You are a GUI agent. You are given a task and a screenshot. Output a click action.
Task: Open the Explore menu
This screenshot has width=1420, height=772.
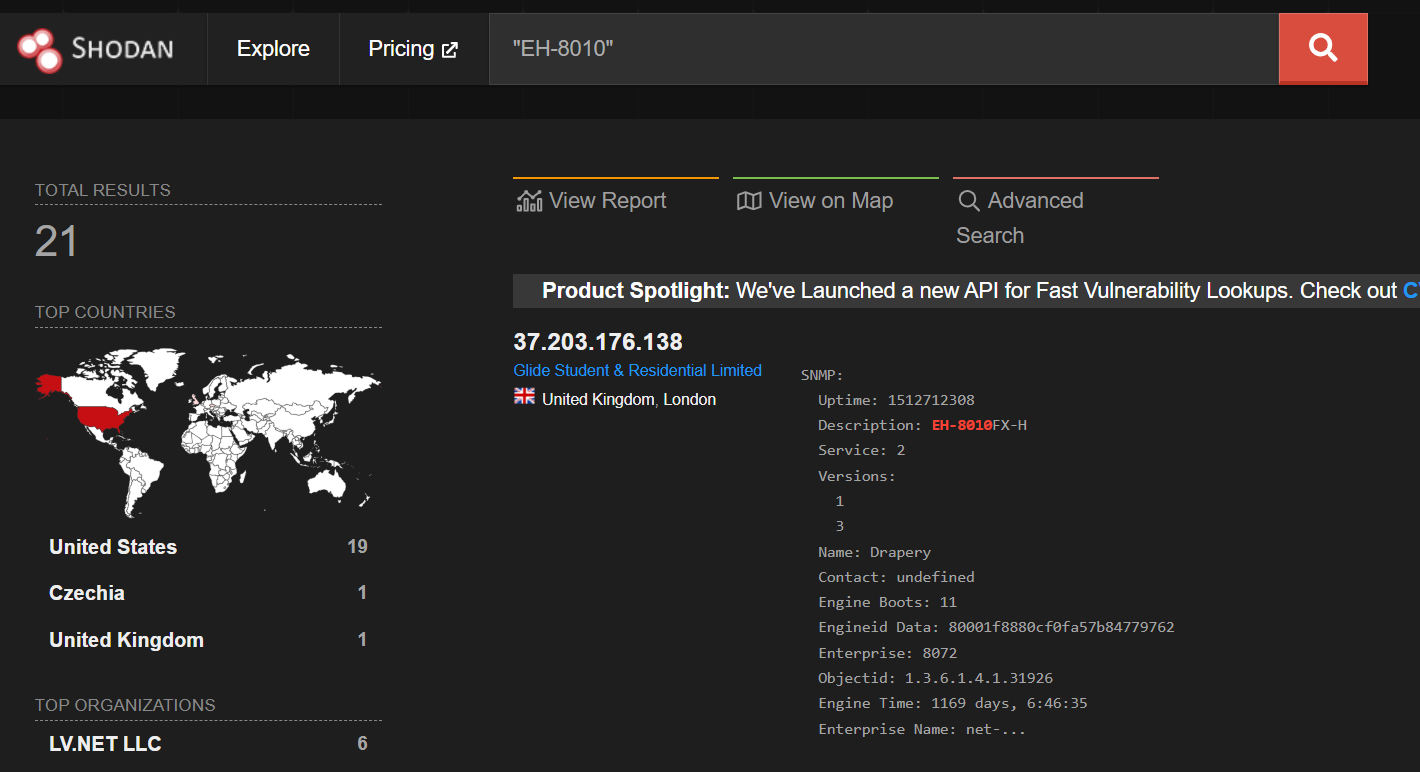pyautogui.click(x=273, y=49)
